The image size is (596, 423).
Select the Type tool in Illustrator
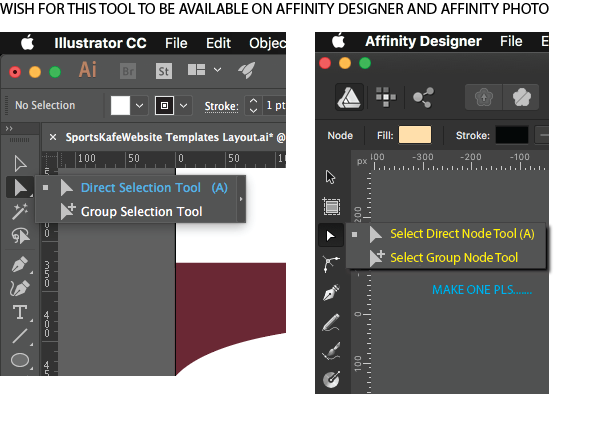[x=20, y=312]
